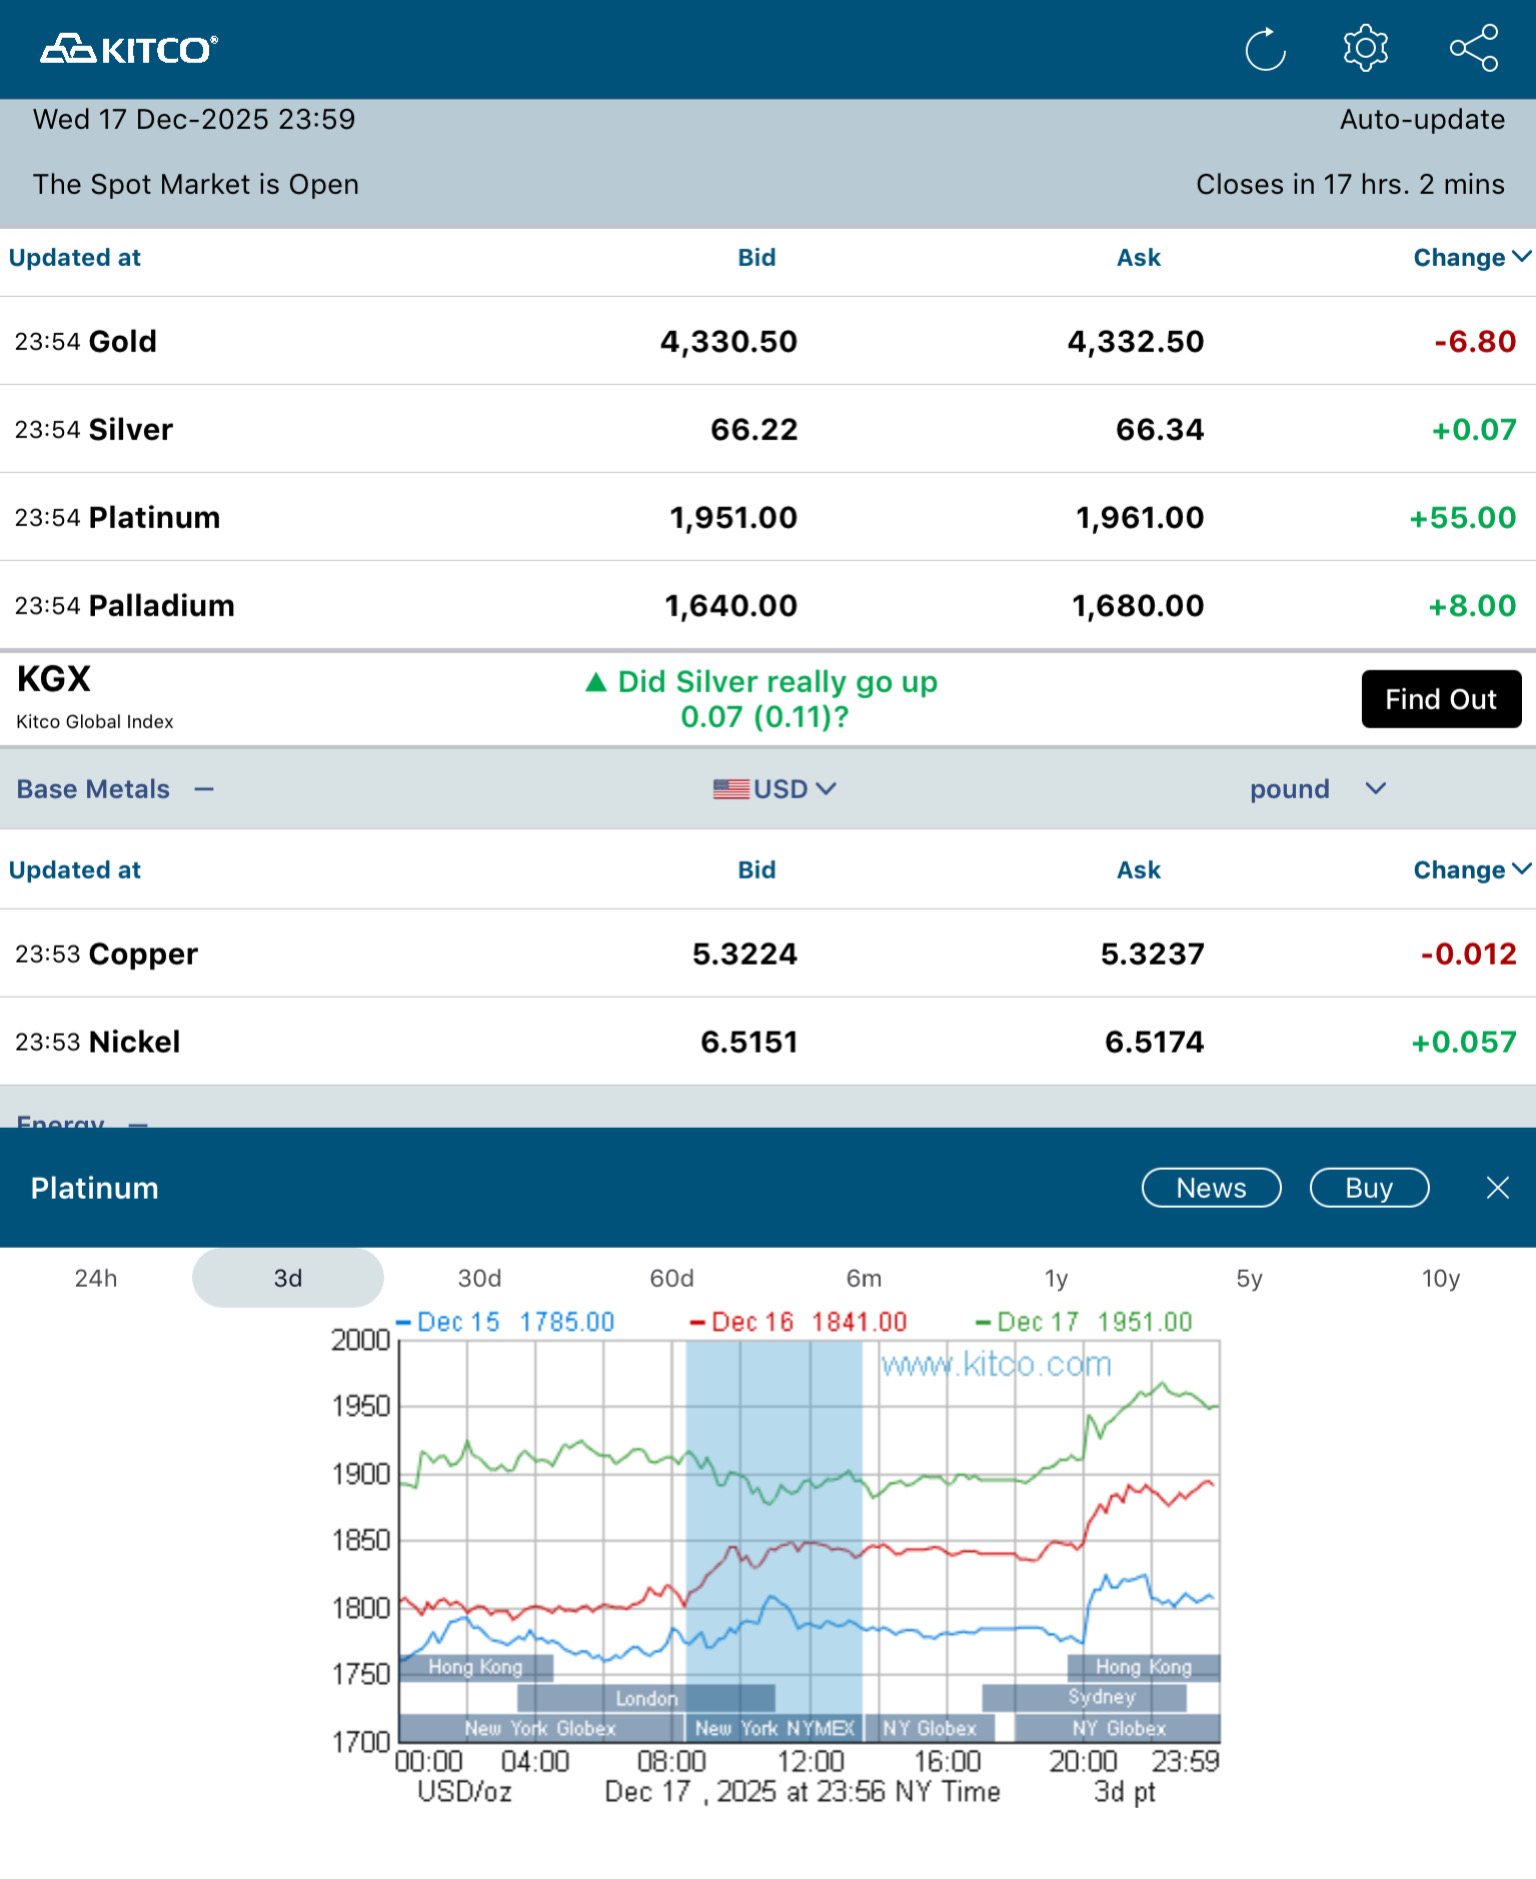Screen dimensions: 1536x1879
Task: Select the 6m chart range
Action: [x=864, y=1278]
